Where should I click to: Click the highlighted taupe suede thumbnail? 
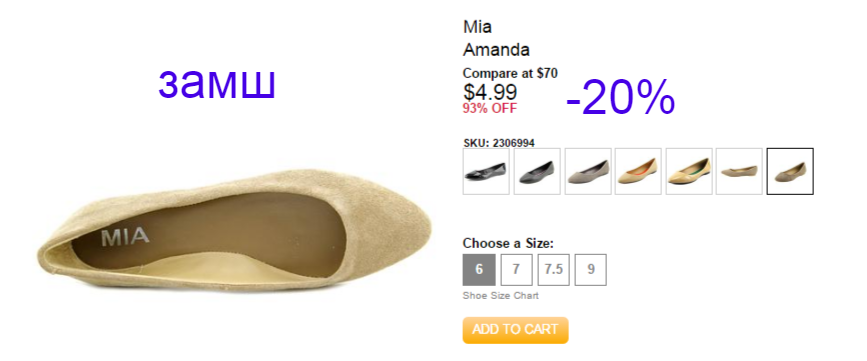tap(790, 171)
